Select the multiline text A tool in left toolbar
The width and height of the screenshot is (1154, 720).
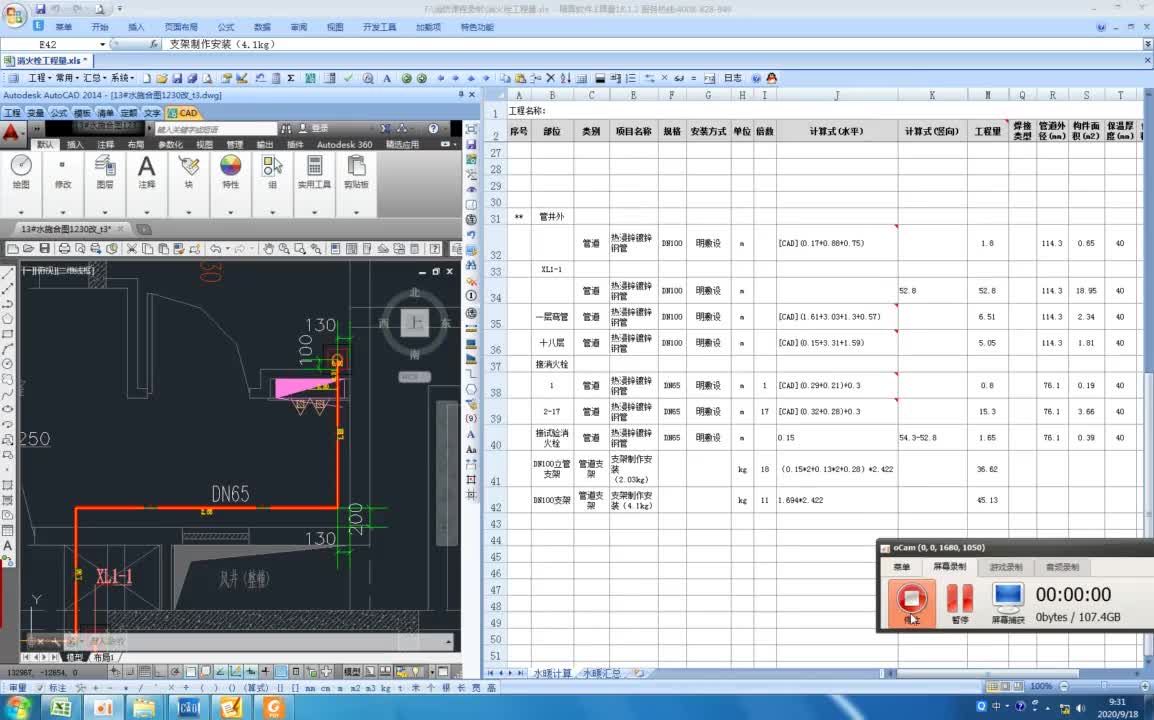coord(8,546)
